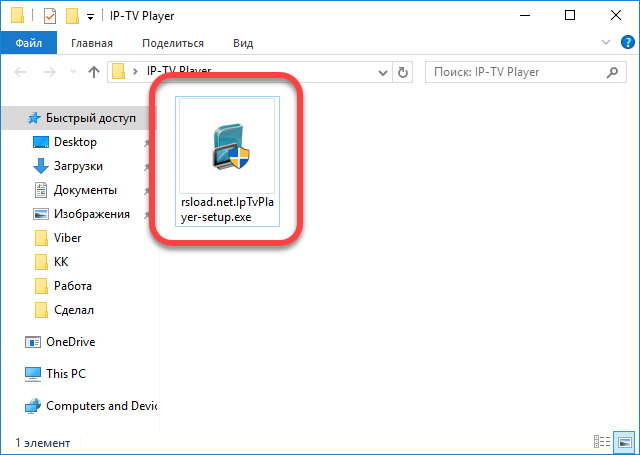640x455 pixels.
Task: Minimize the IP-TV Player window
Action: pyautogui.click(x=525, y=16)
